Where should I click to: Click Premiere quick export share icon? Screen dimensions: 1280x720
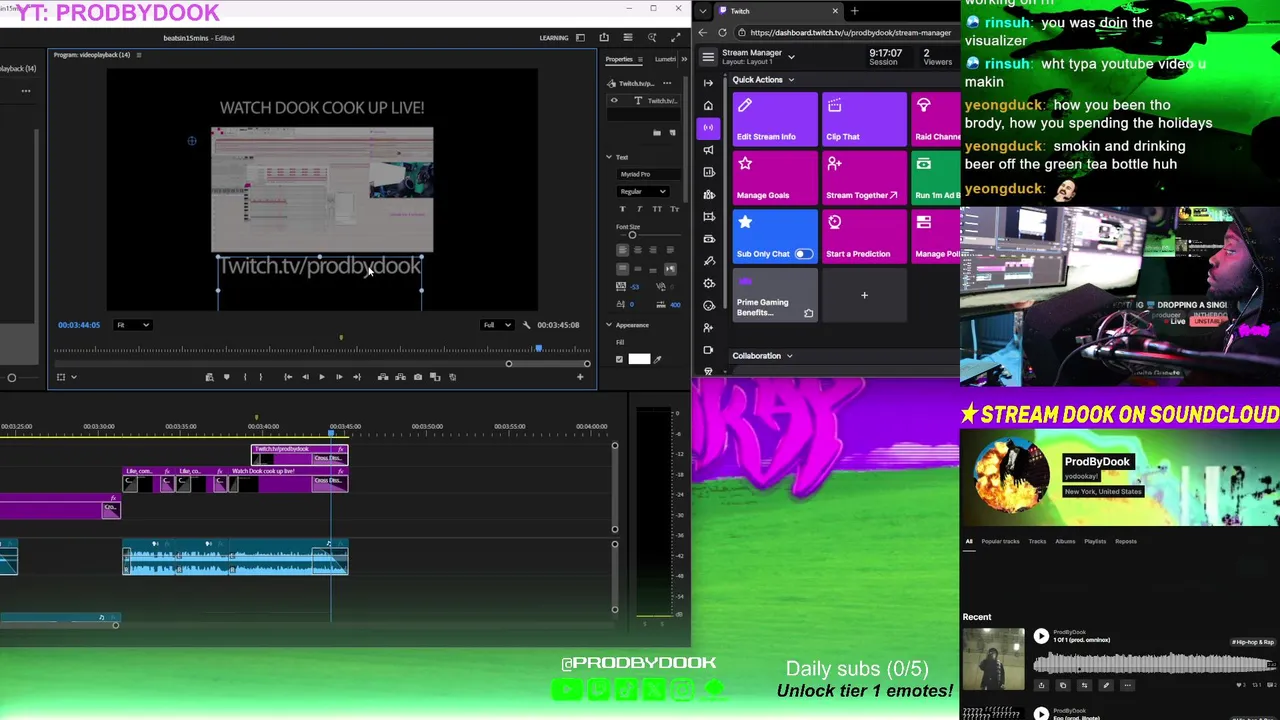point(604,38)
